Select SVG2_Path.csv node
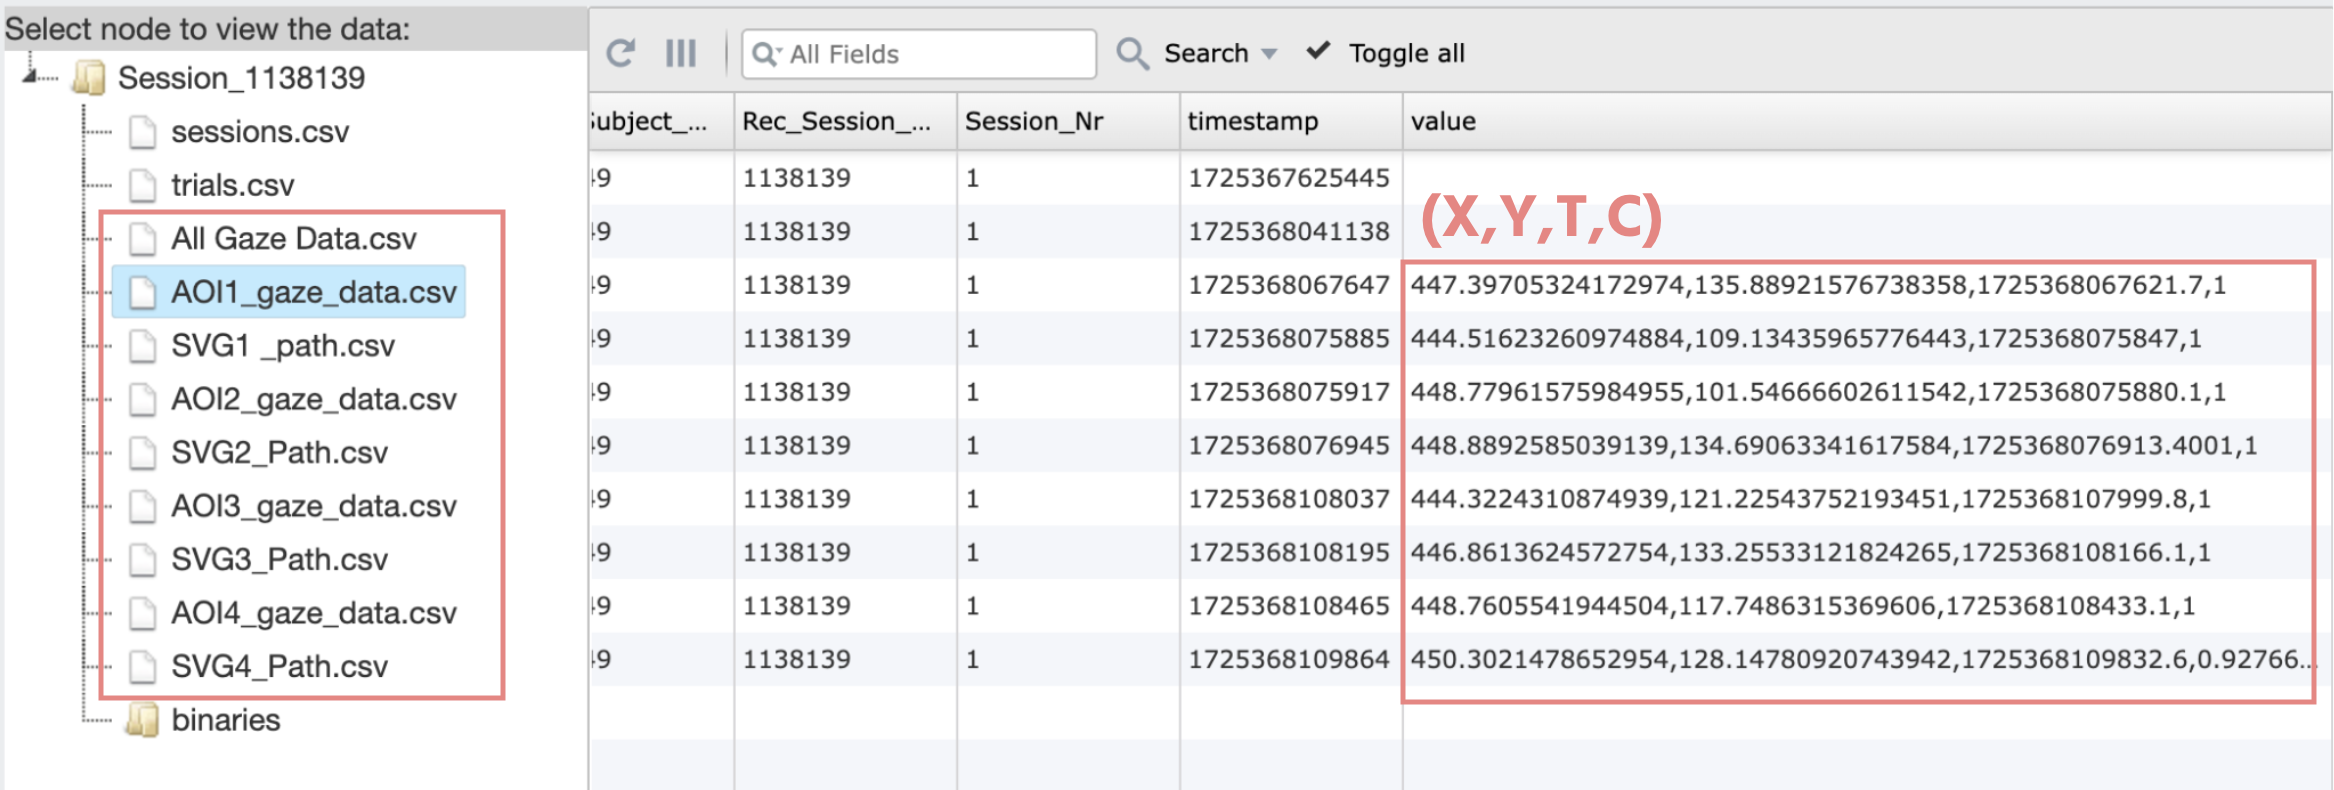Viewport: 2334px width, 790px height. tap(279, 453)
